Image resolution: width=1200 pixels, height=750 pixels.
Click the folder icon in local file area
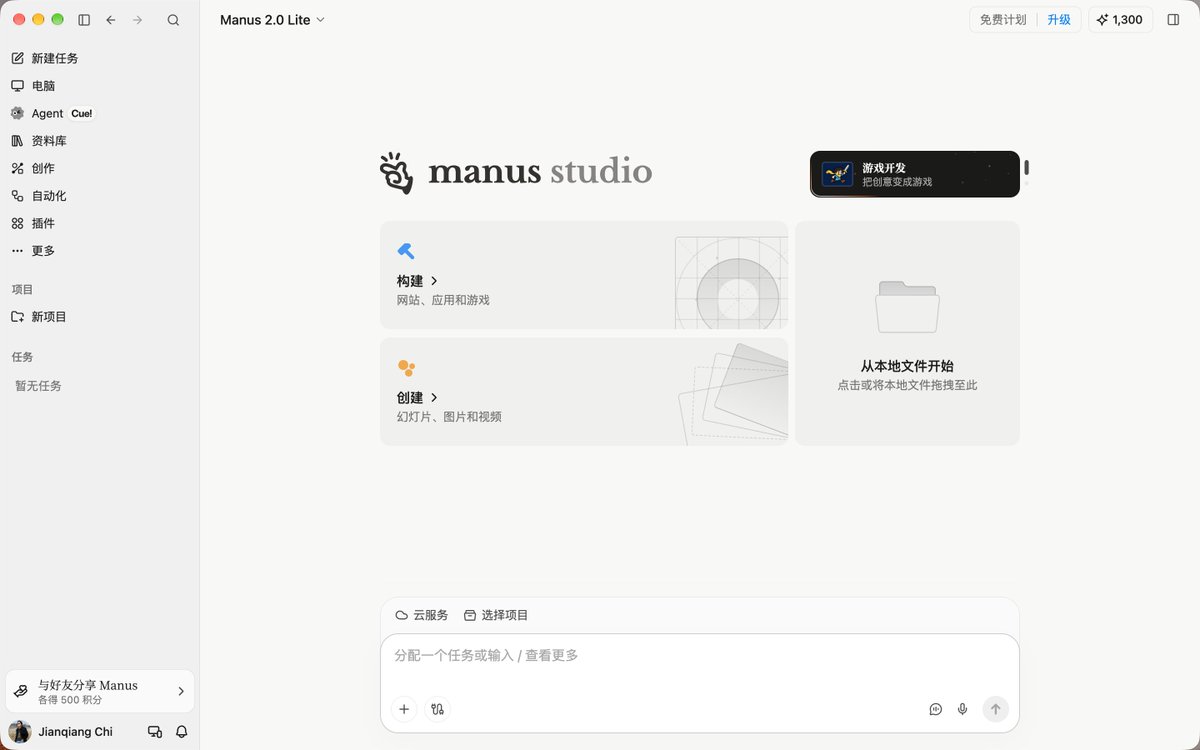click(907, 306)
